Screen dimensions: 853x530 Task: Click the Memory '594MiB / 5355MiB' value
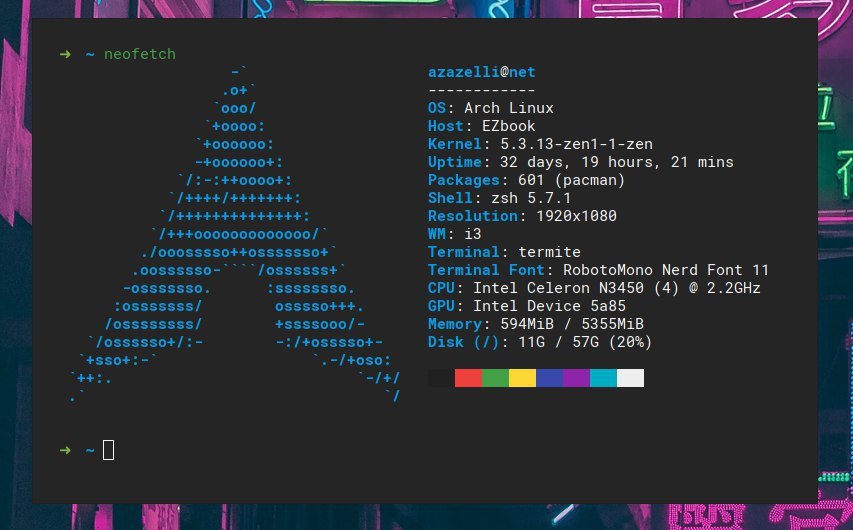[572, 323]
